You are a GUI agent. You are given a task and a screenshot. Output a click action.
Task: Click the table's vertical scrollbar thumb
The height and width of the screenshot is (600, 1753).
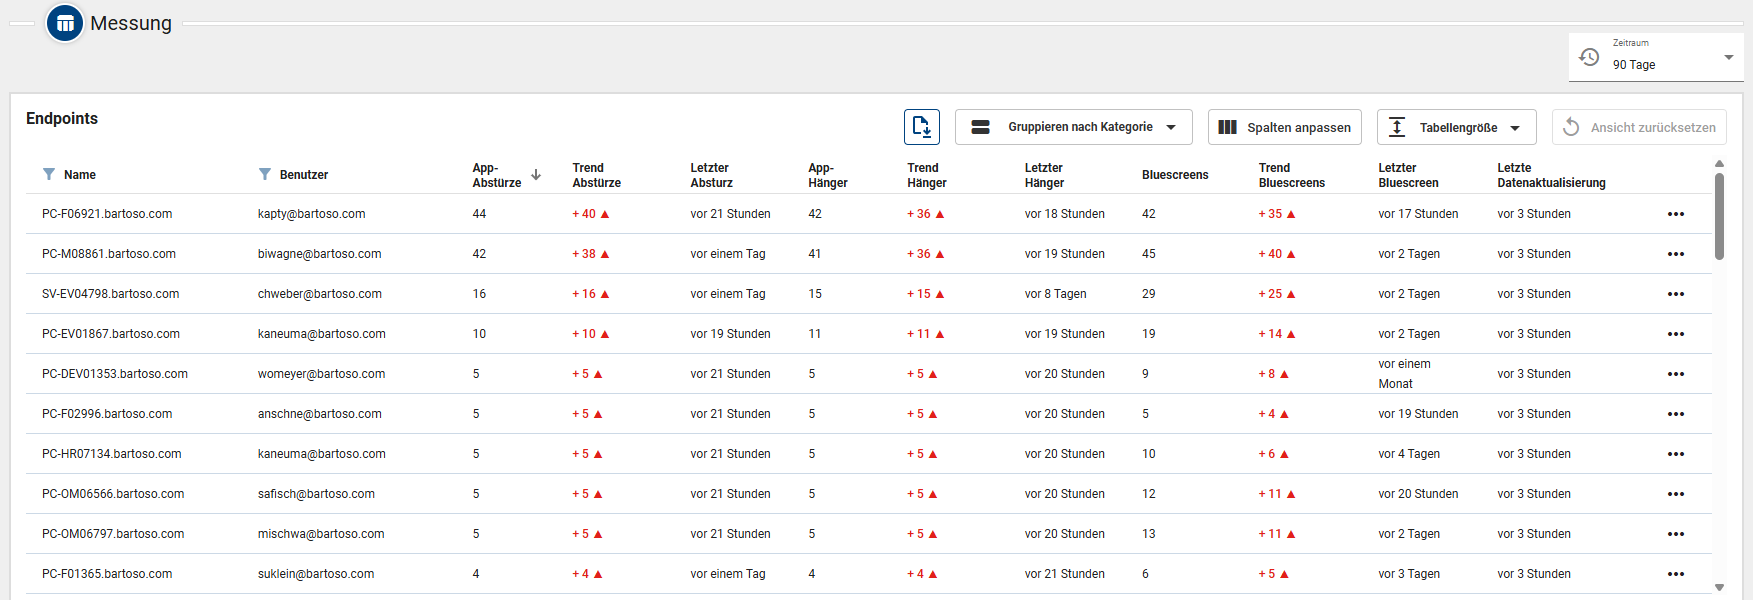pyautogui.click(x=1719, y=215)
